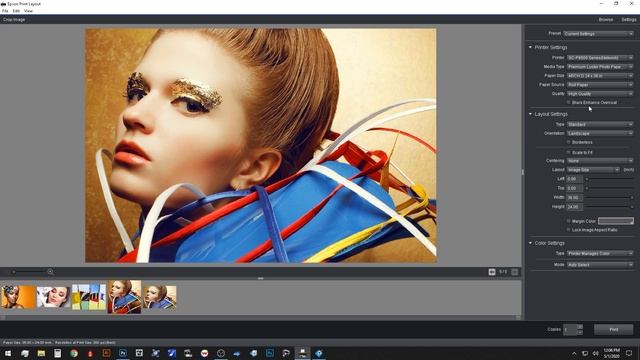The width and height of the screenshot is (640, 360).
Task: Open the File menu
Action: click(5, 11)
